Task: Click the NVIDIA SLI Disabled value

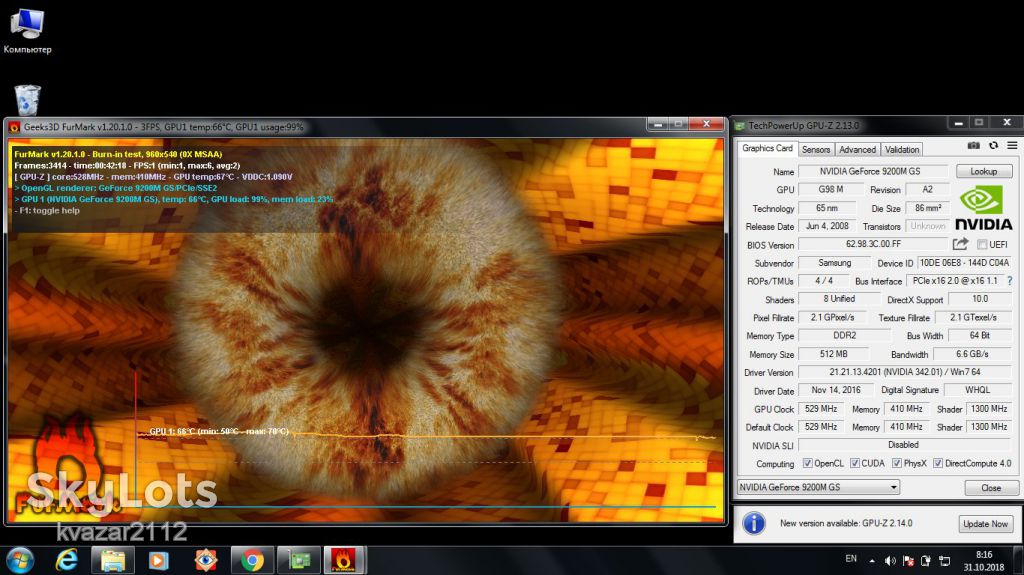Action: coord(905,445)
